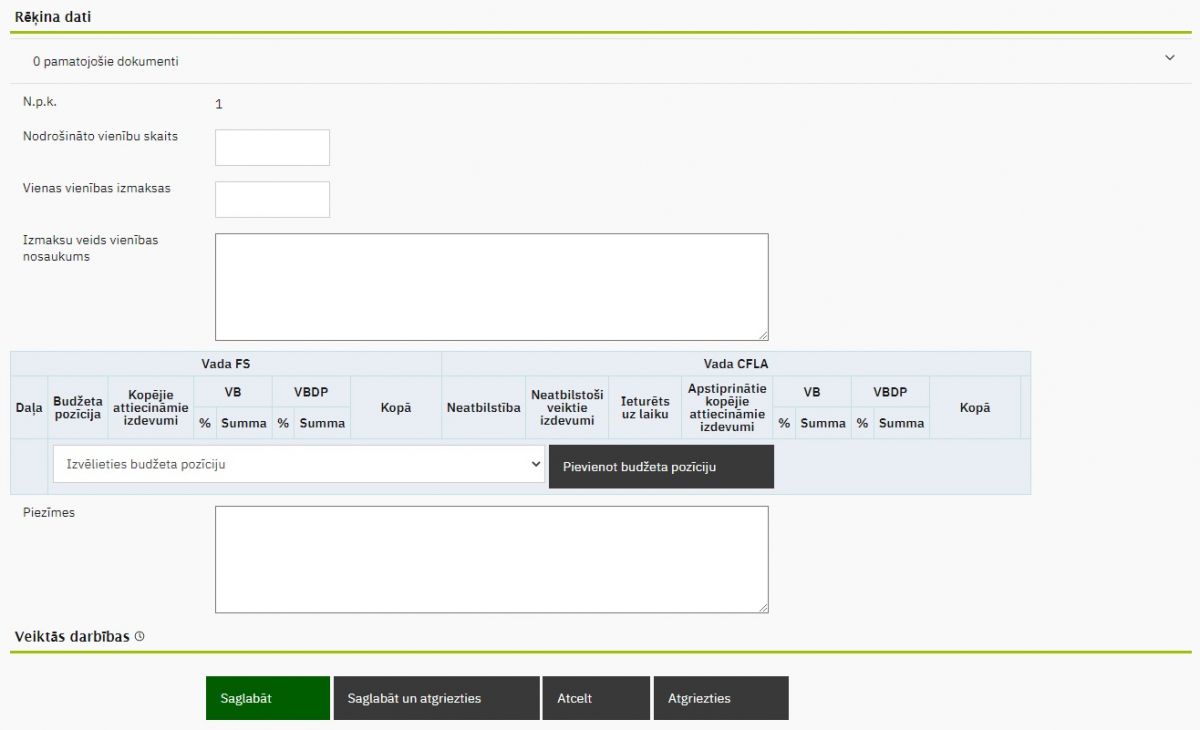1200x730 pixels.
Task: Click the Neatbilstība column header
Action: click(483, 408)
